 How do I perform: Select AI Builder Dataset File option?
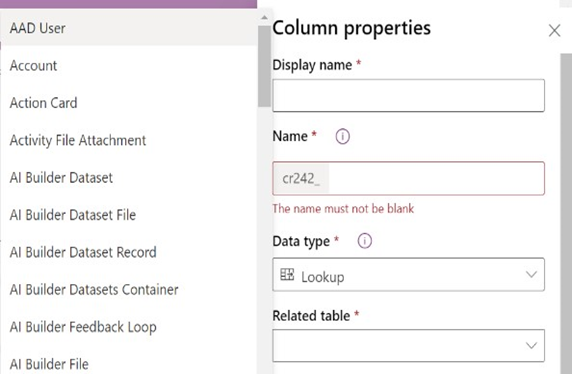click(x=128, y=215)
